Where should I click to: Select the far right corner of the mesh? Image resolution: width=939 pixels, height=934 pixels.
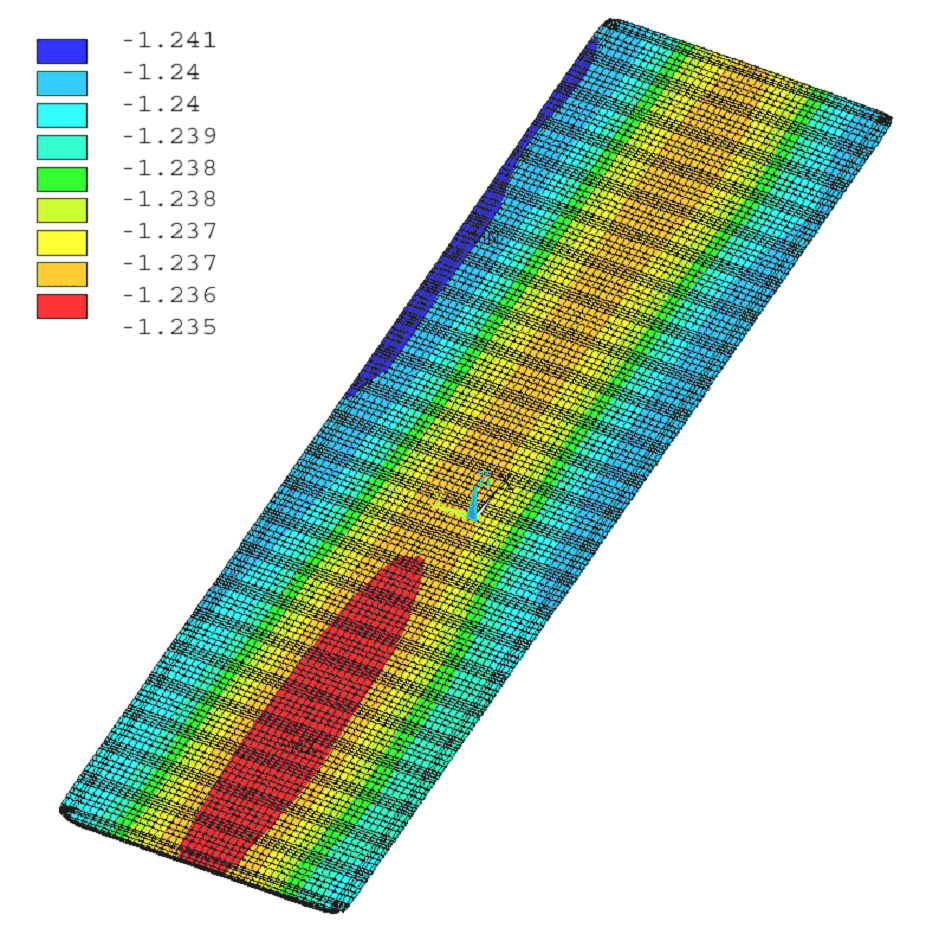(x=884, y=120)
